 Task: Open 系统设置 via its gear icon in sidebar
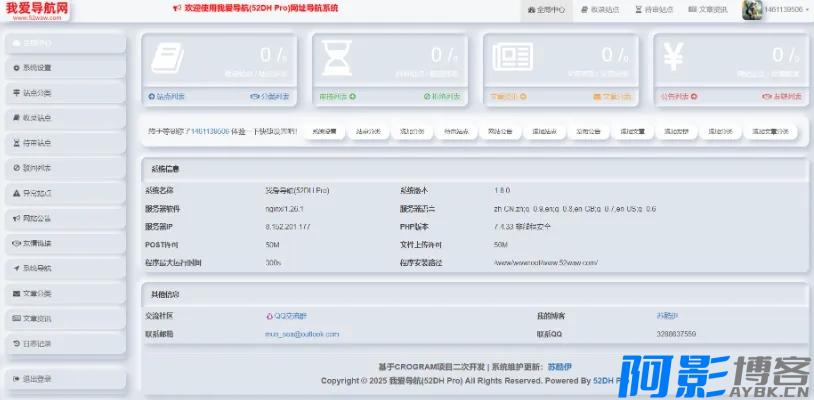click(16, 68)
